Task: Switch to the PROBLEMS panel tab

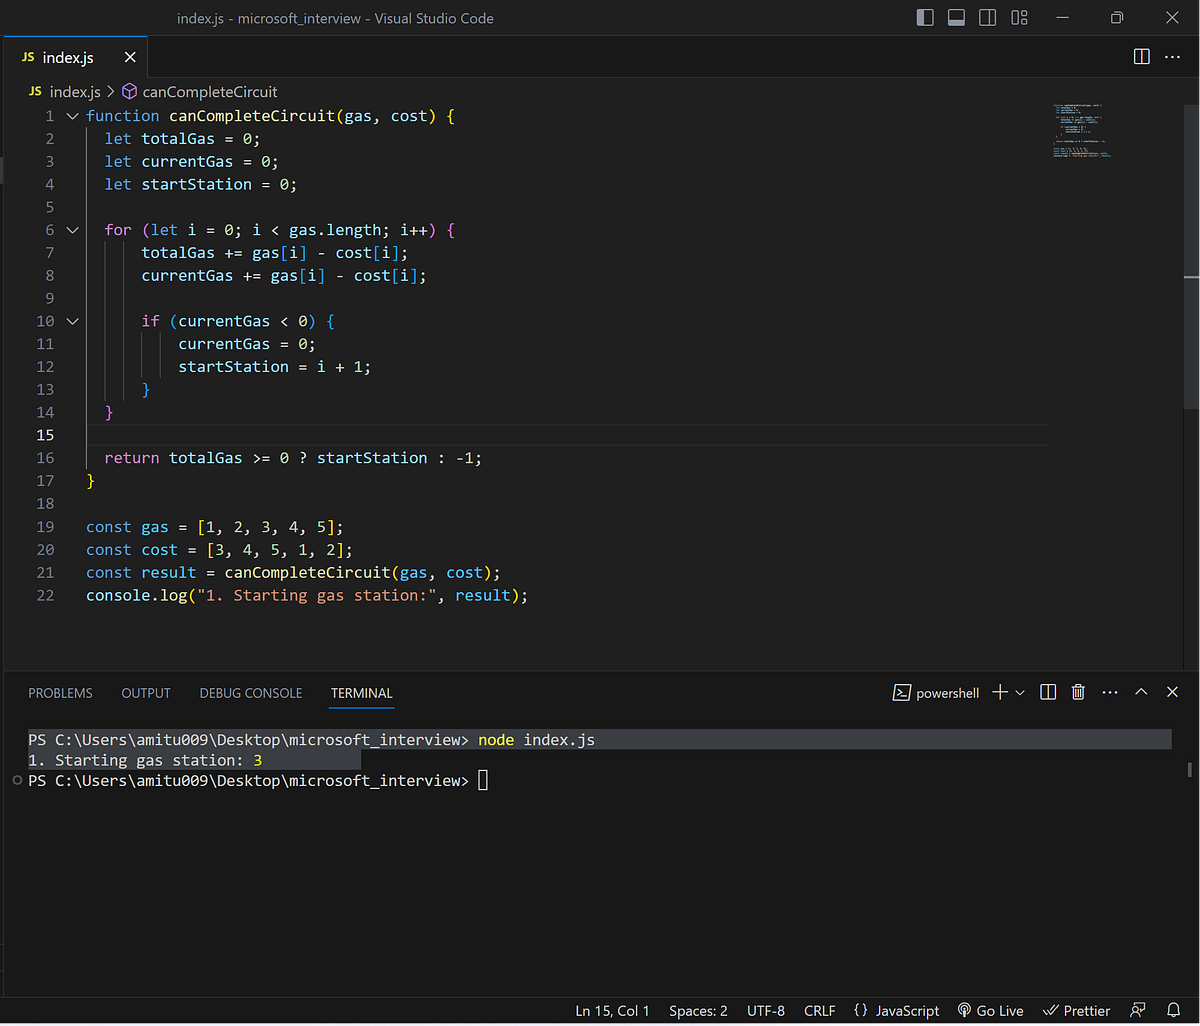Action: coord(60,693)
